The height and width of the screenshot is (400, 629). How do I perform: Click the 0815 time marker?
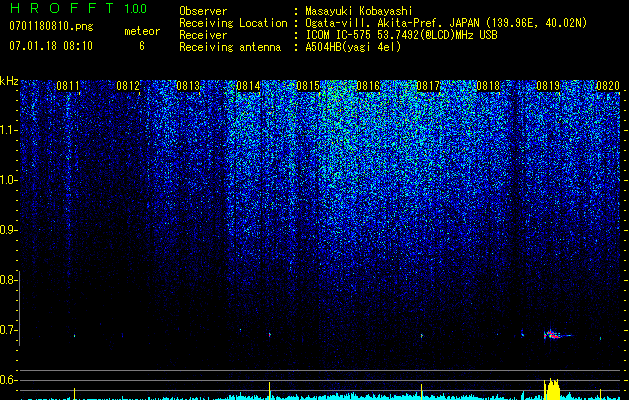coord(308,86)
